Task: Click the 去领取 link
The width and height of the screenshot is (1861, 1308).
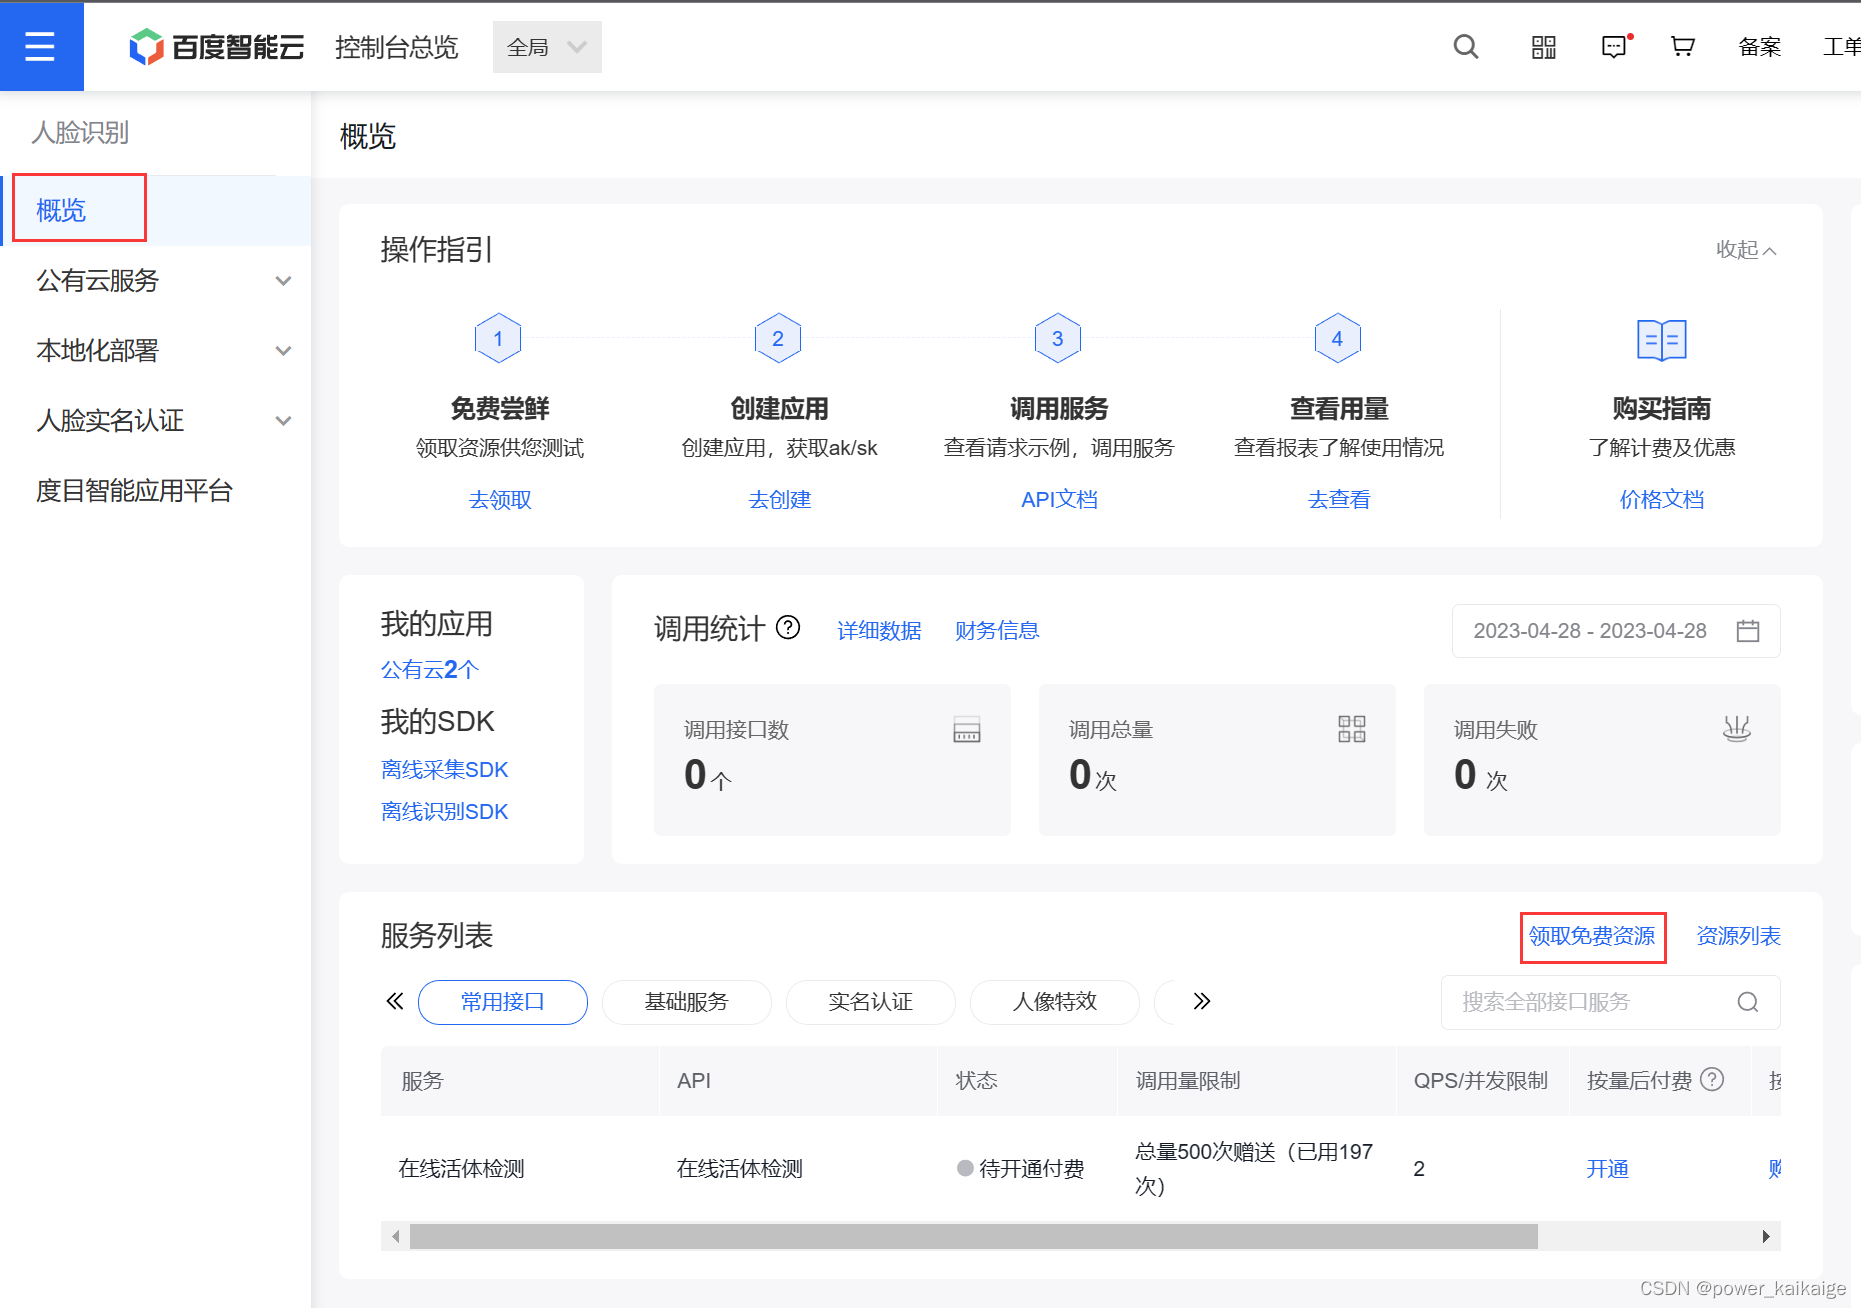Action: click(500, 500)
